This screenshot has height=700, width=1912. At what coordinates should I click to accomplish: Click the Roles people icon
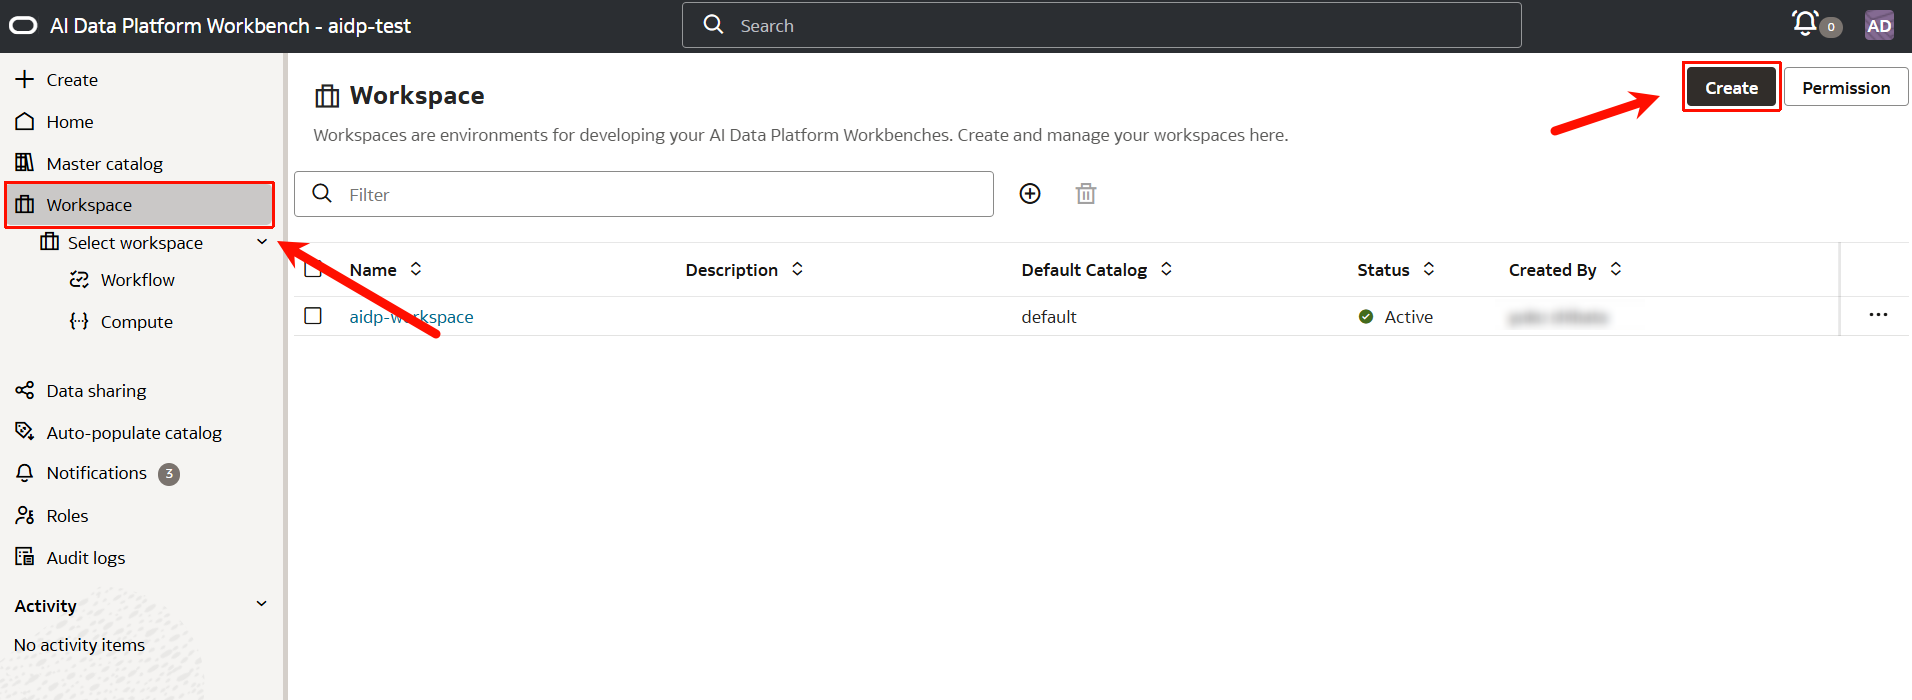25,515
